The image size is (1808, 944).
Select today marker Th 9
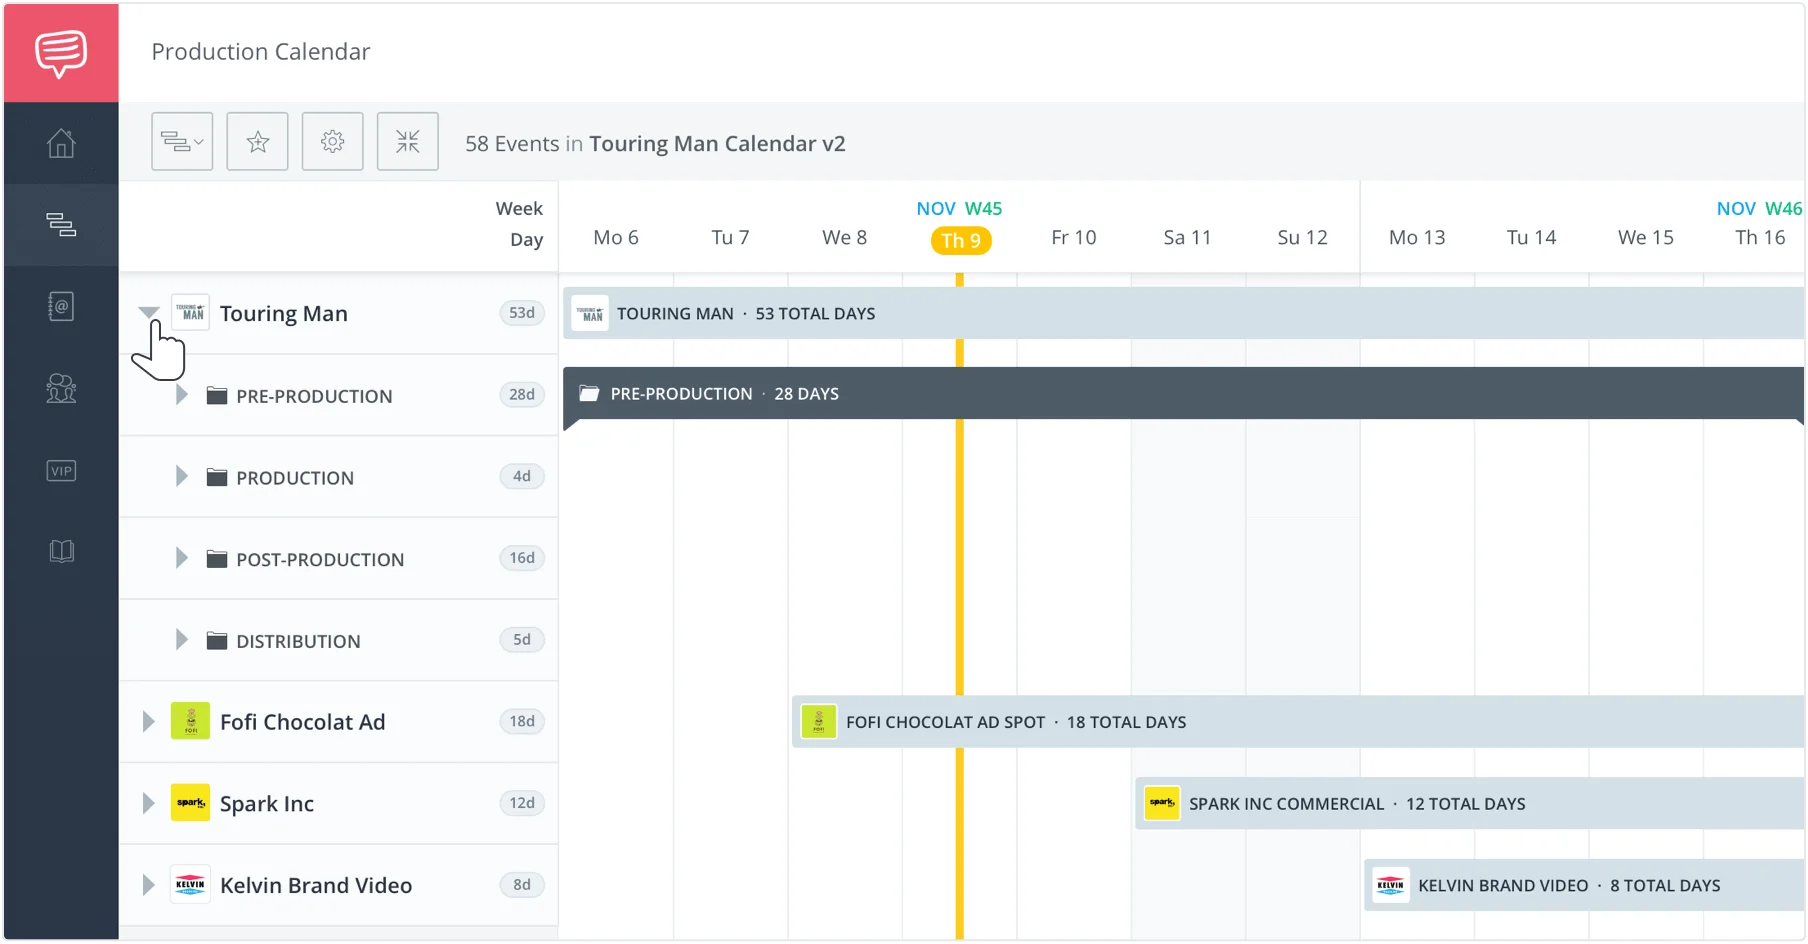961,240
